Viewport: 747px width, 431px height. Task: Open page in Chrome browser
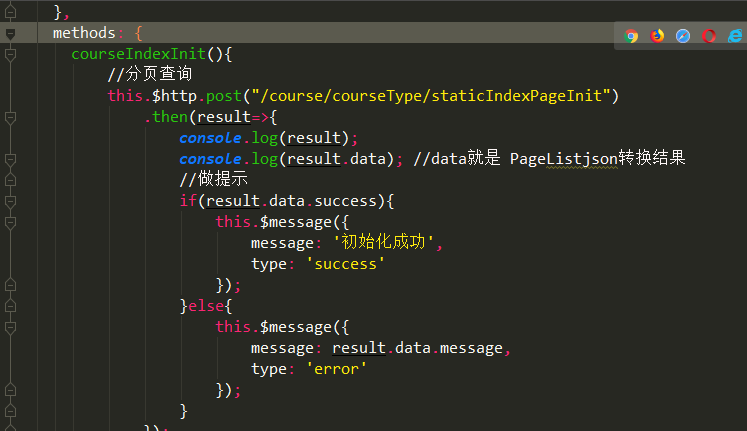(631, 35)
